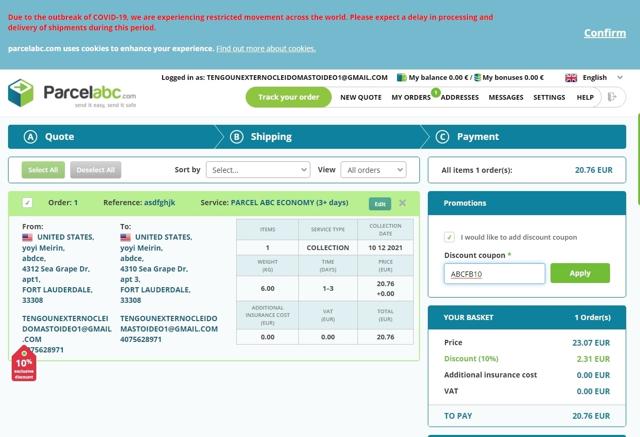This screenshot has width=640, height=437.
Task: Click the My bonuses coins icon
Action: tap(477, 78)
